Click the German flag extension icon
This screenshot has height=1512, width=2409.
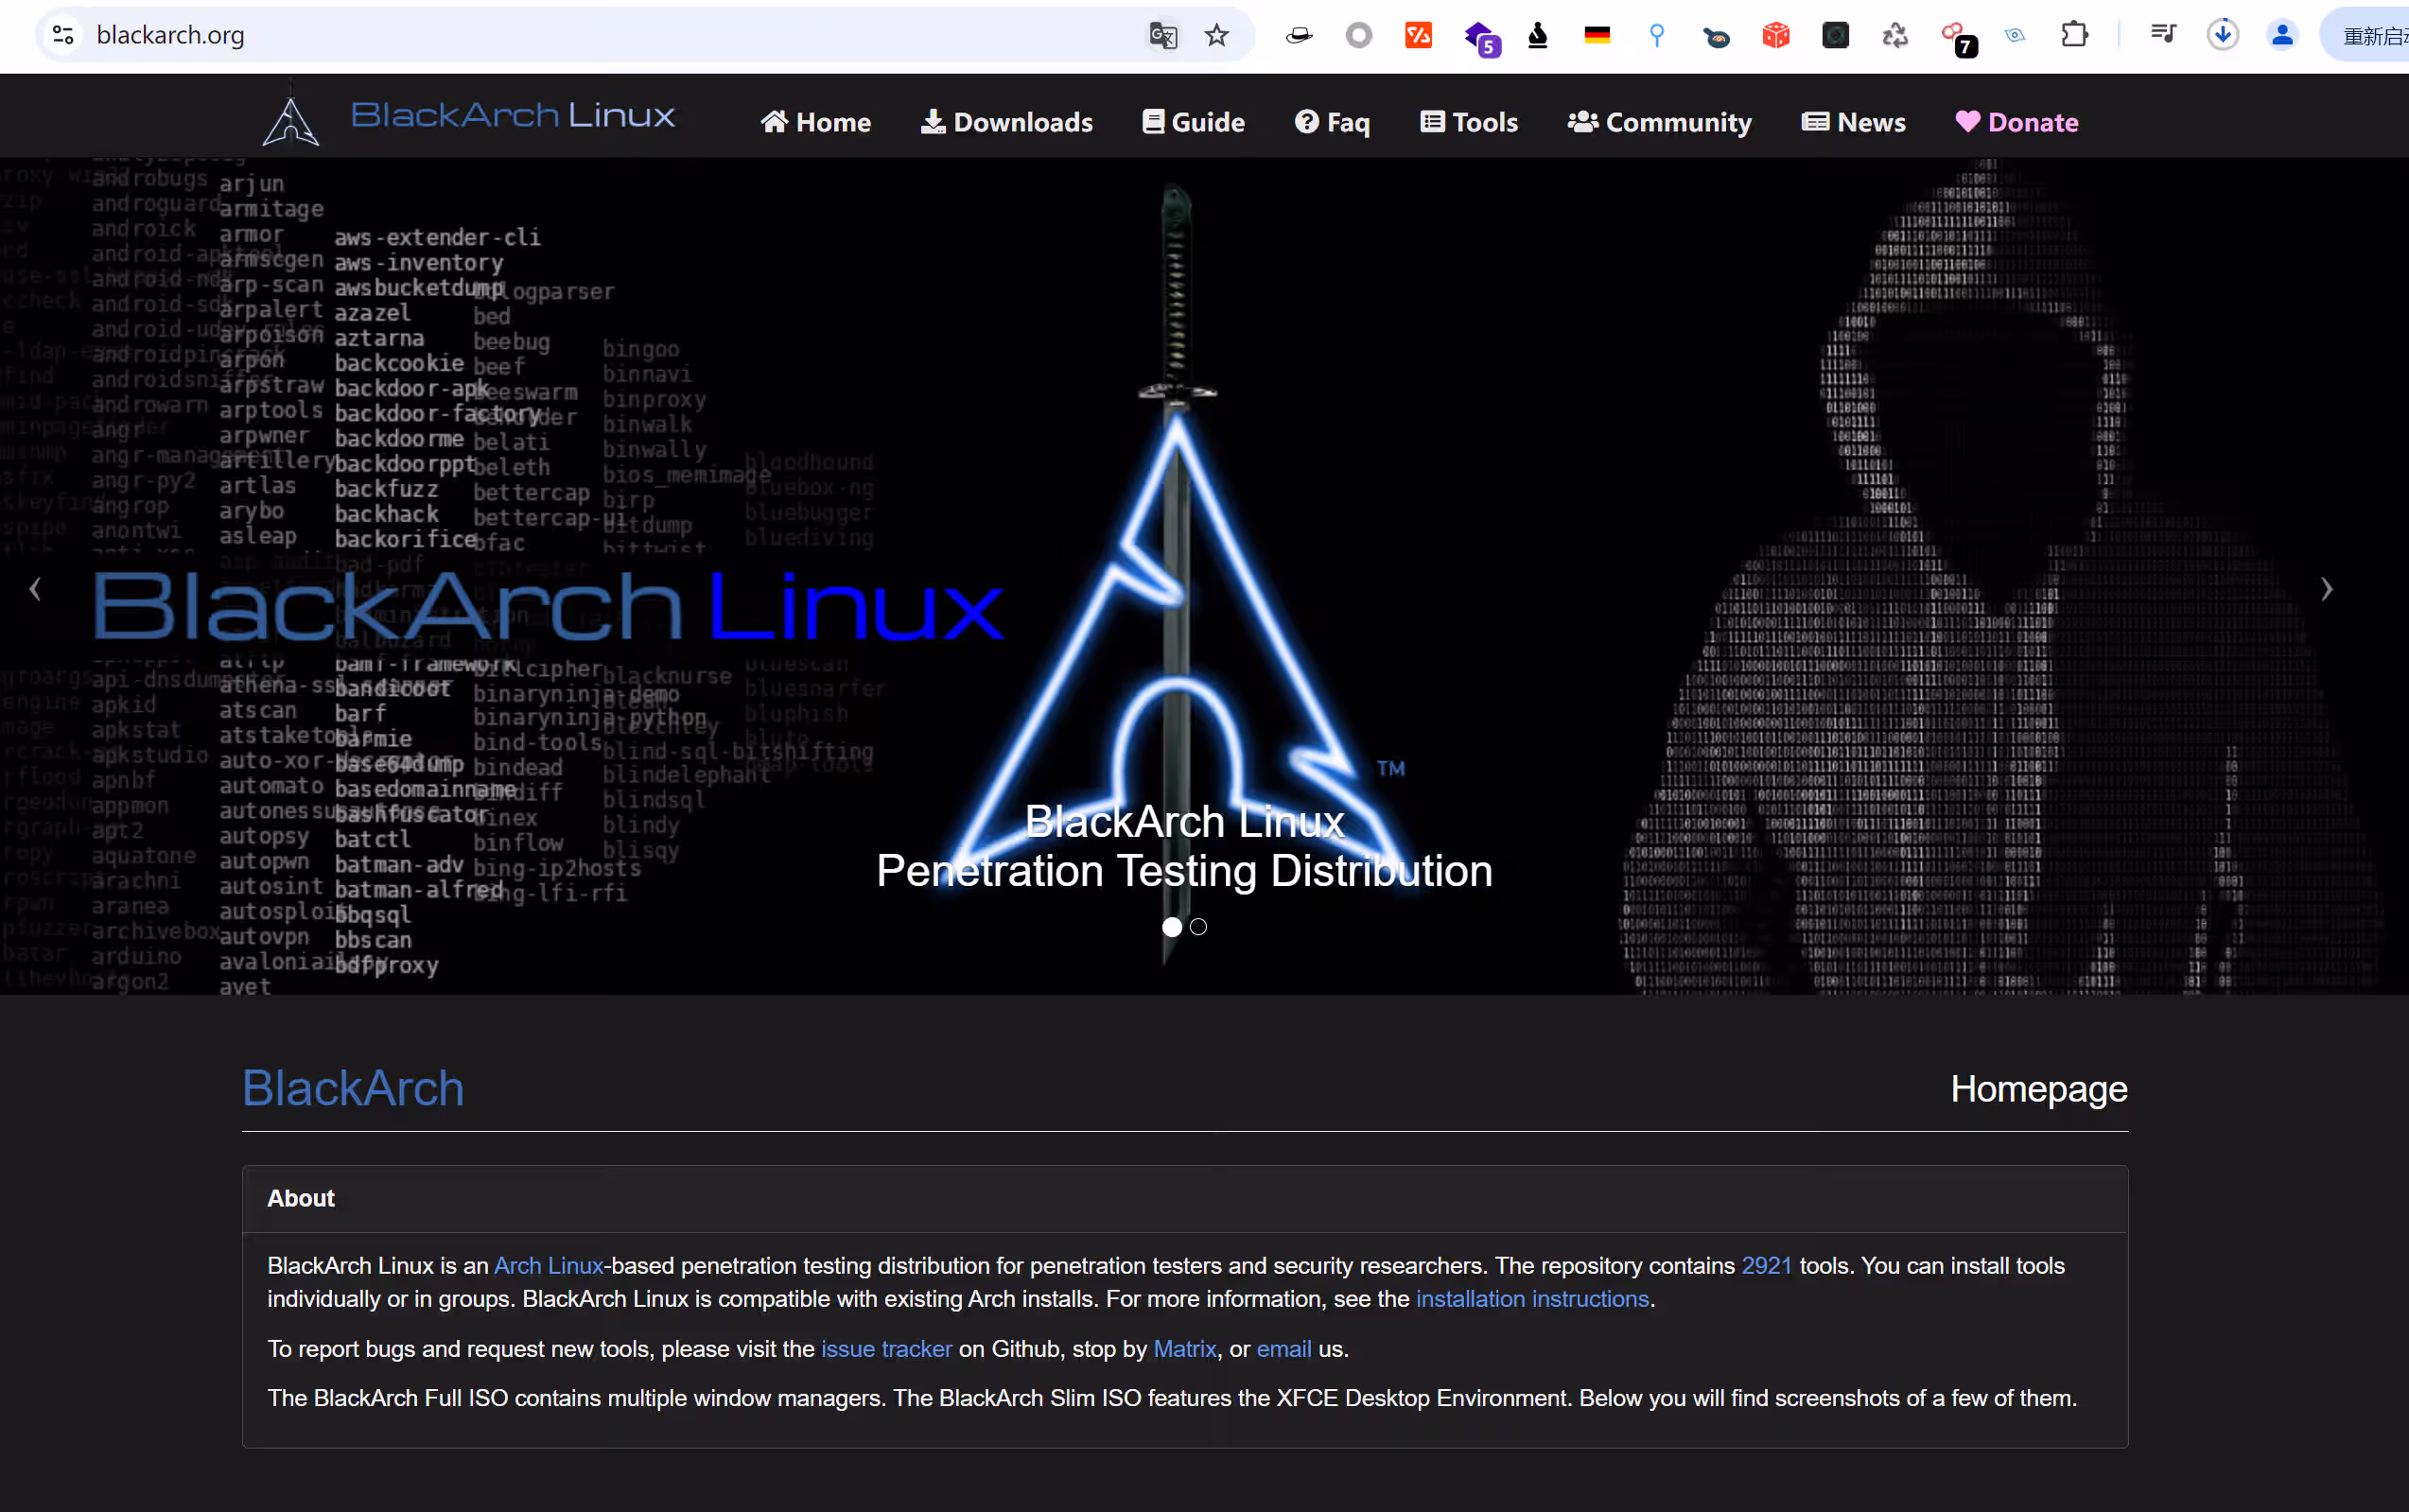pos(1596,35)
